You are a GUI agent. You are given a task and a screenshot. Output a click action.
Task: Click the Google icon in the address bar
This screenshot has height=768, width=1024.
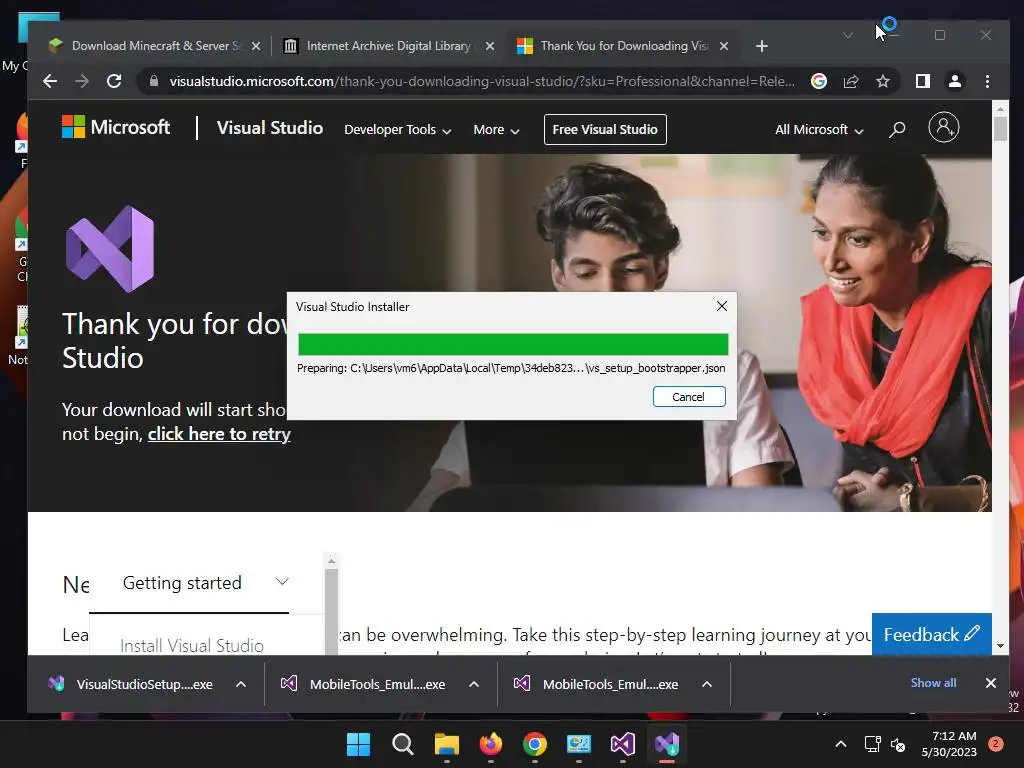tap(819, 81)
